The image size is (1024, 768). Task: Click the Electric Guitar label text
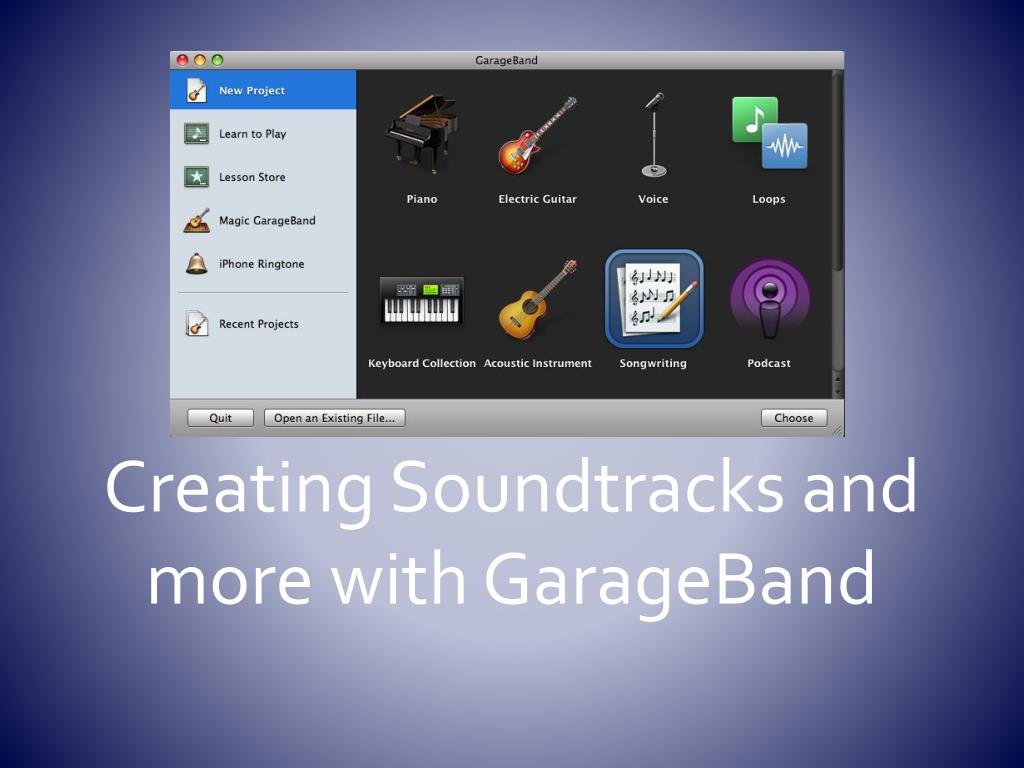tap(537, 199)
